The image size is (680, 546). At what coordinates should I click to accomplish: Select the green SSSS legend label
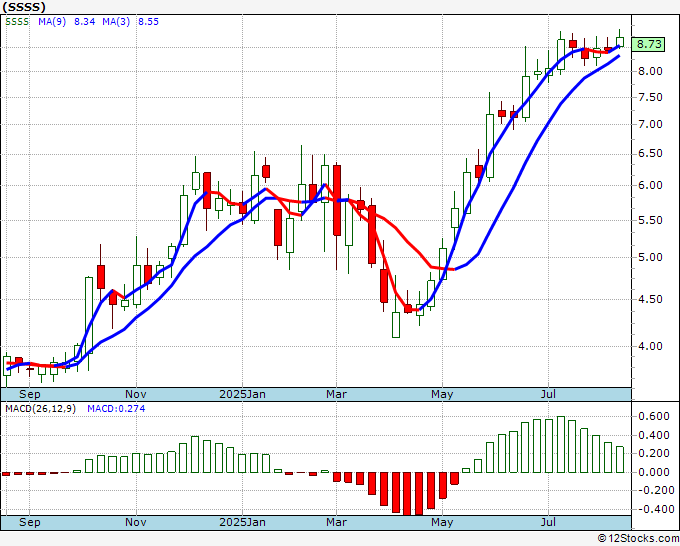[17, 22]
